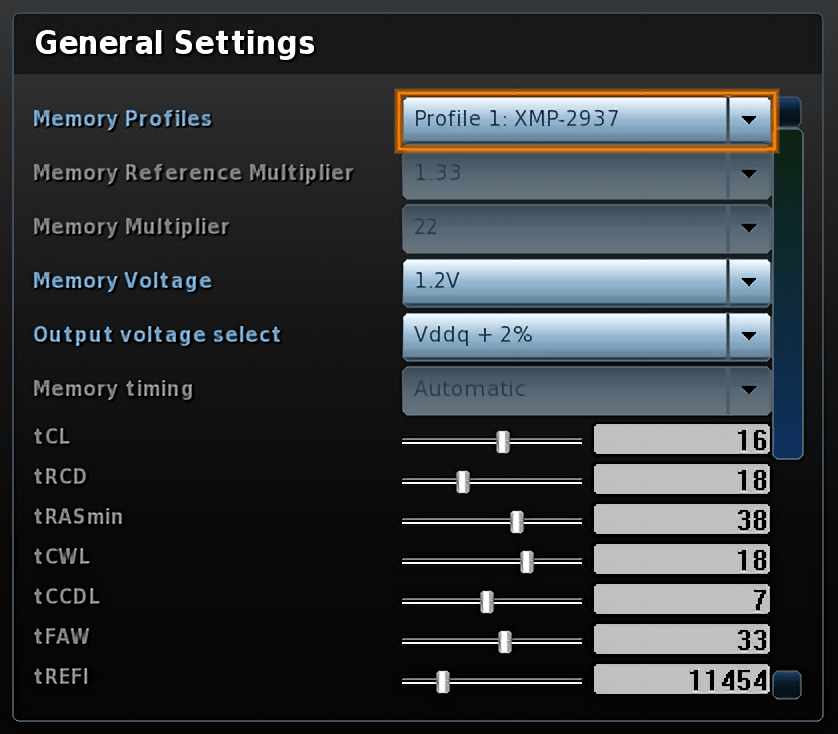This screenshot has width=838, height=734.
Task: Click the Memory timing dropdown arrow
Action: click(x=749, y=390)
